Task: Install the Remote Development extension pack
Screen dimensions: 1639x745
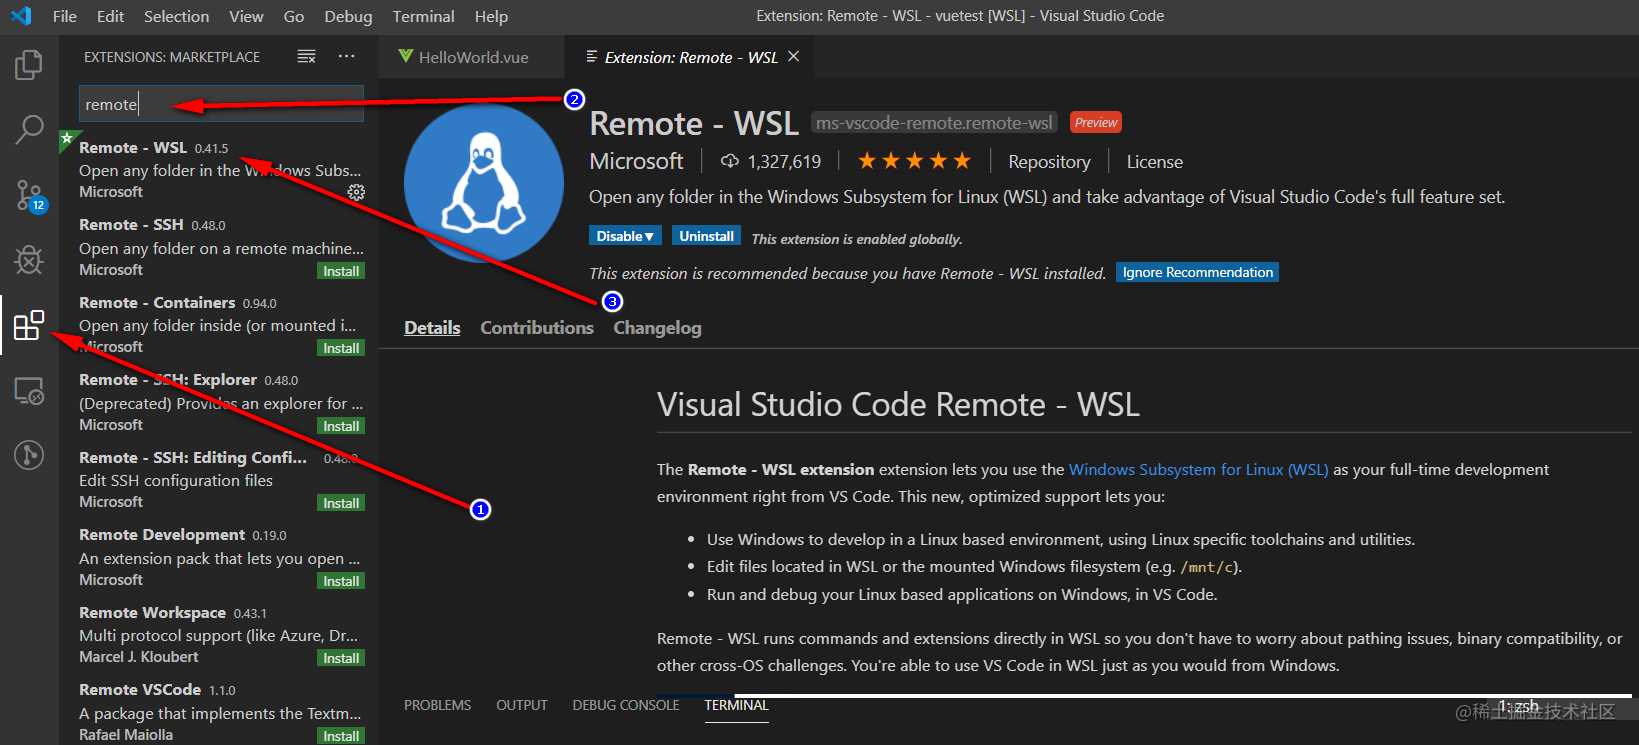Action: pos(341,581)
